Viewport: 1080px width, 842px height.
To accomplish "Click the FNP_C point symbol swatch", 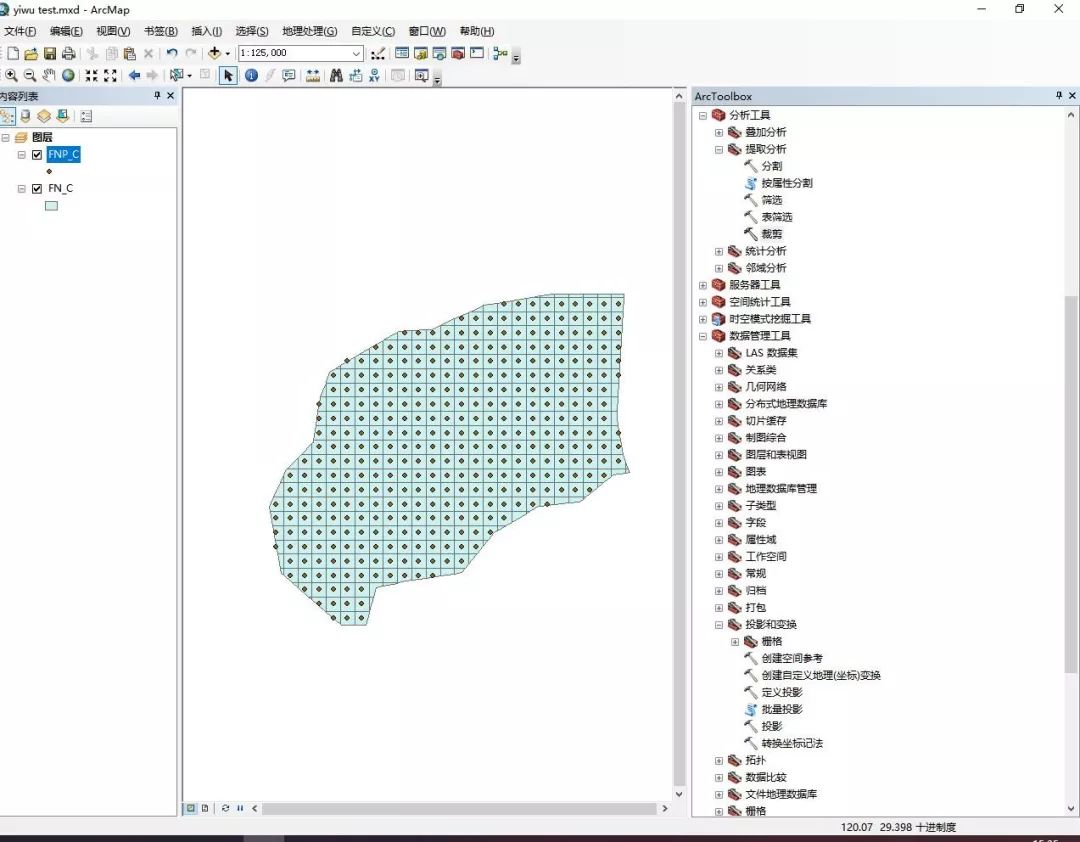I will click(x=49, y=172).
